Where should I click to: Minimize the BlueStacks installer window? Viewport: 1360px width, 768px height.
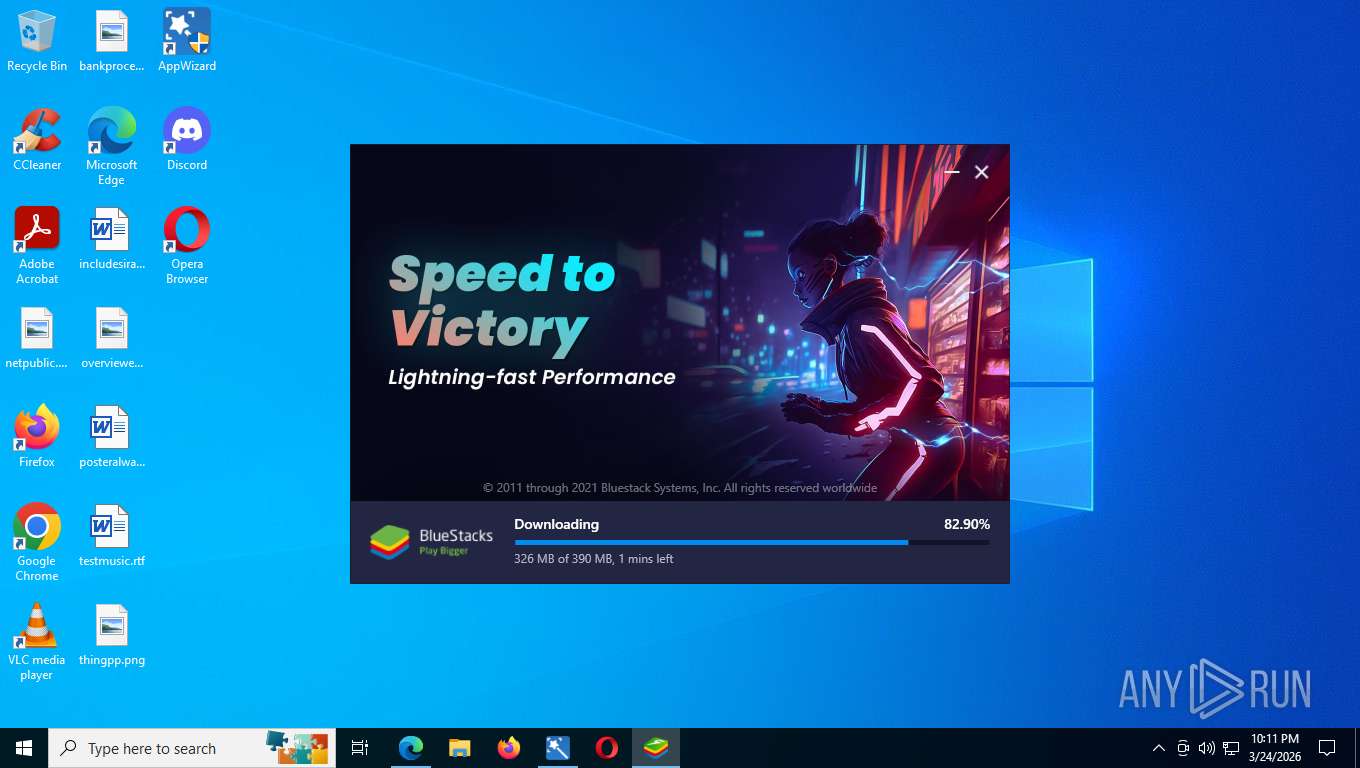pyautogui.click(x=952, y=172)
